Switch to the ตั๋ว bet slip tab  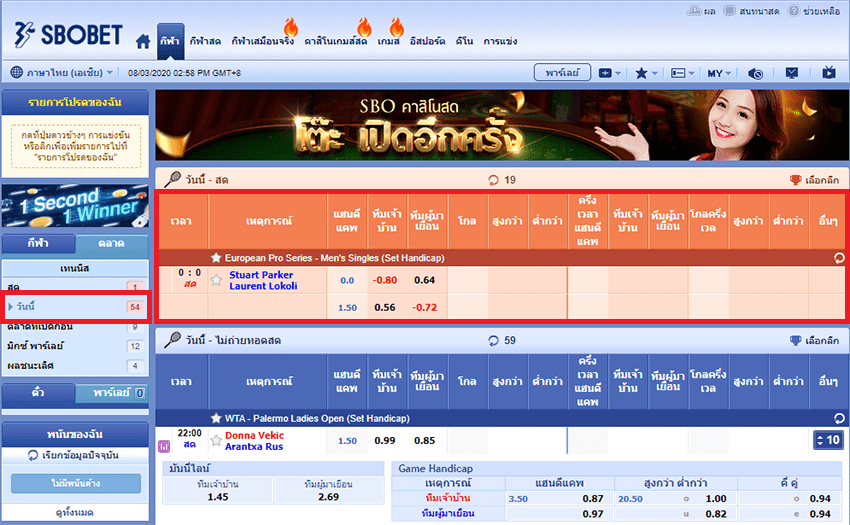coord(38,392)
